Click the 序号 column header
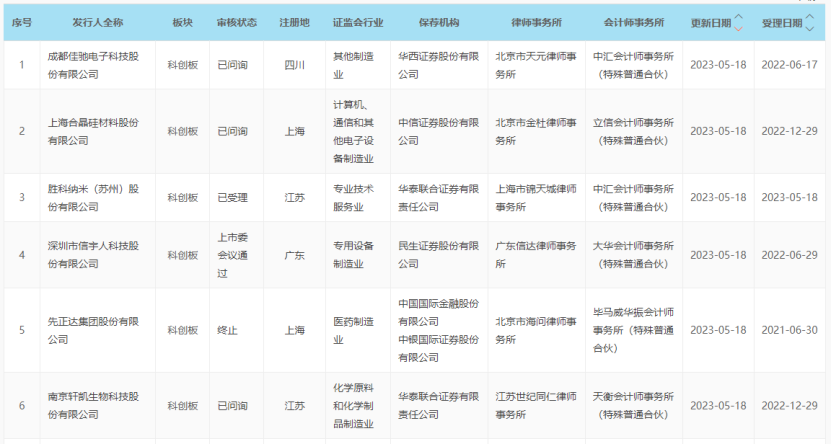The height and width of the screenshot is (445, 831). pos(22,23)
